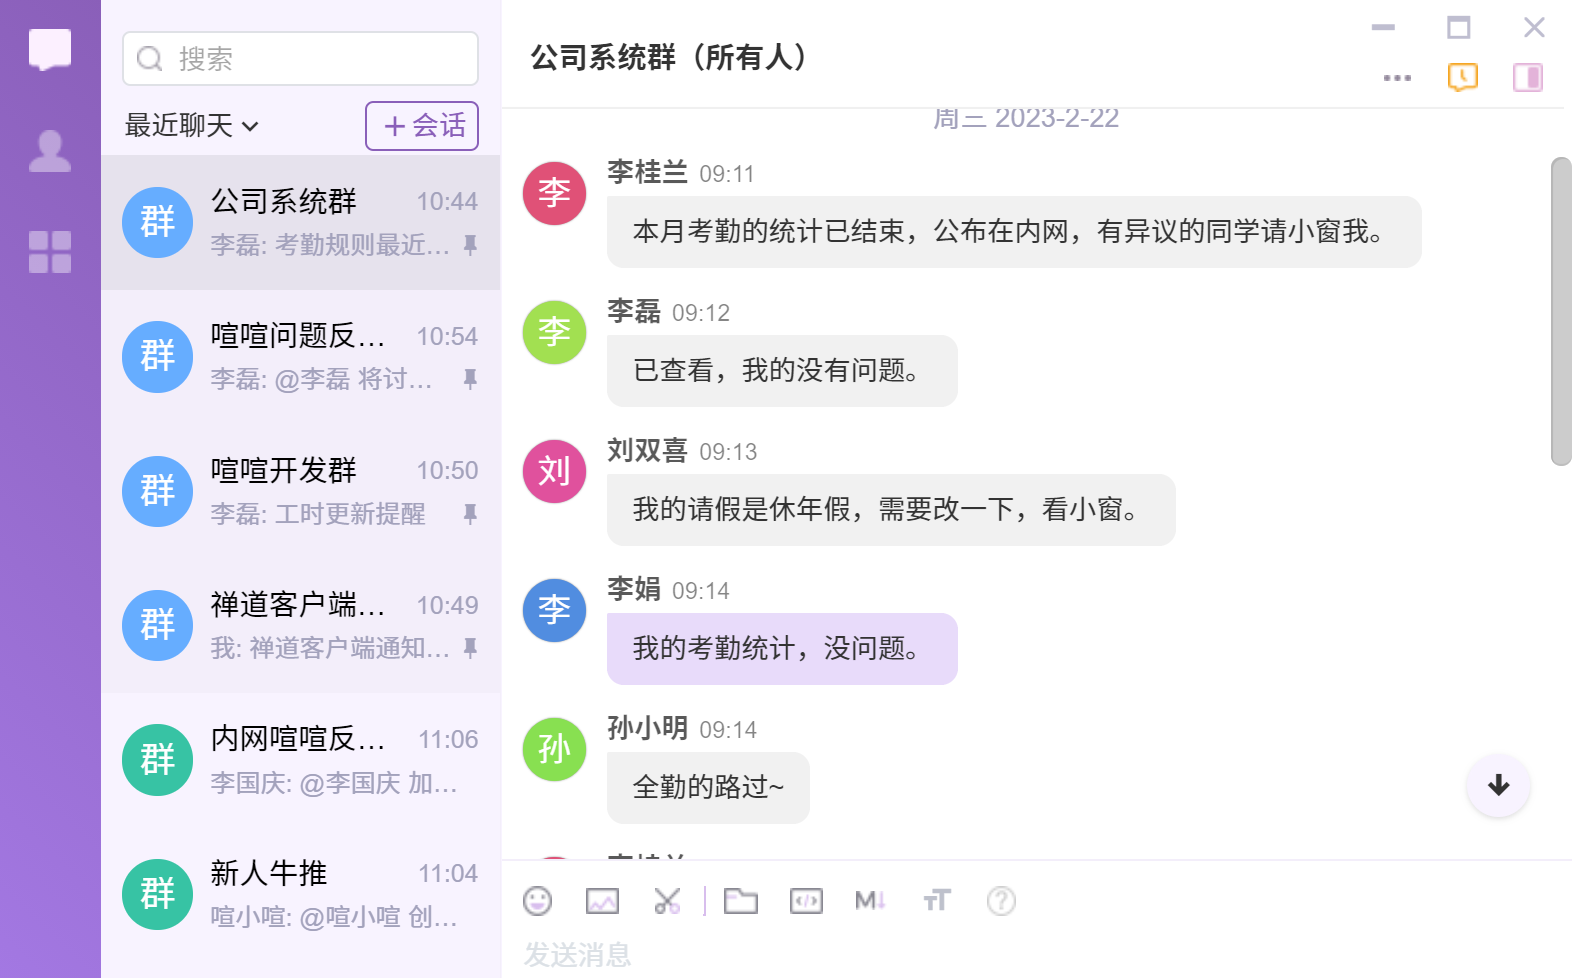Click the 搜索 search field
The height and width of the screenshot is (978, 1572).
(x=300, y=59)
